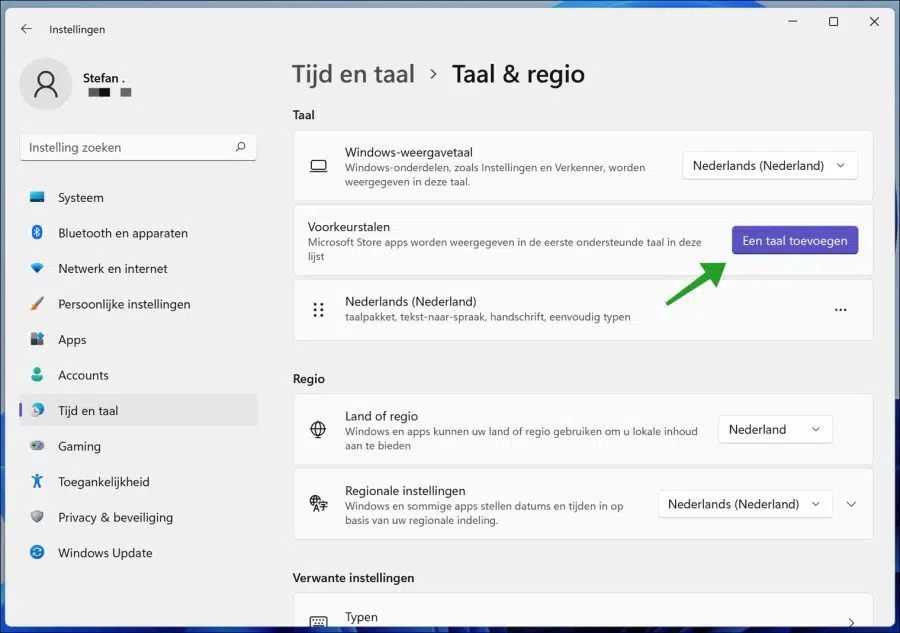
Task: Click the Windows-weergavetaal title text
Action: [409, 152]
